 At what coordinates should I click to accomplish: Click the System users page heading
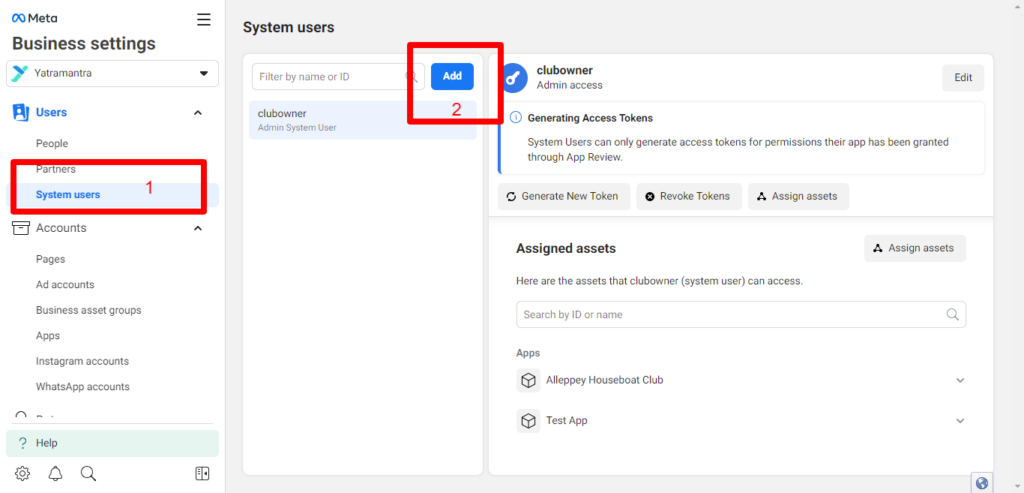pyautogui.click(x=289, y=27)
